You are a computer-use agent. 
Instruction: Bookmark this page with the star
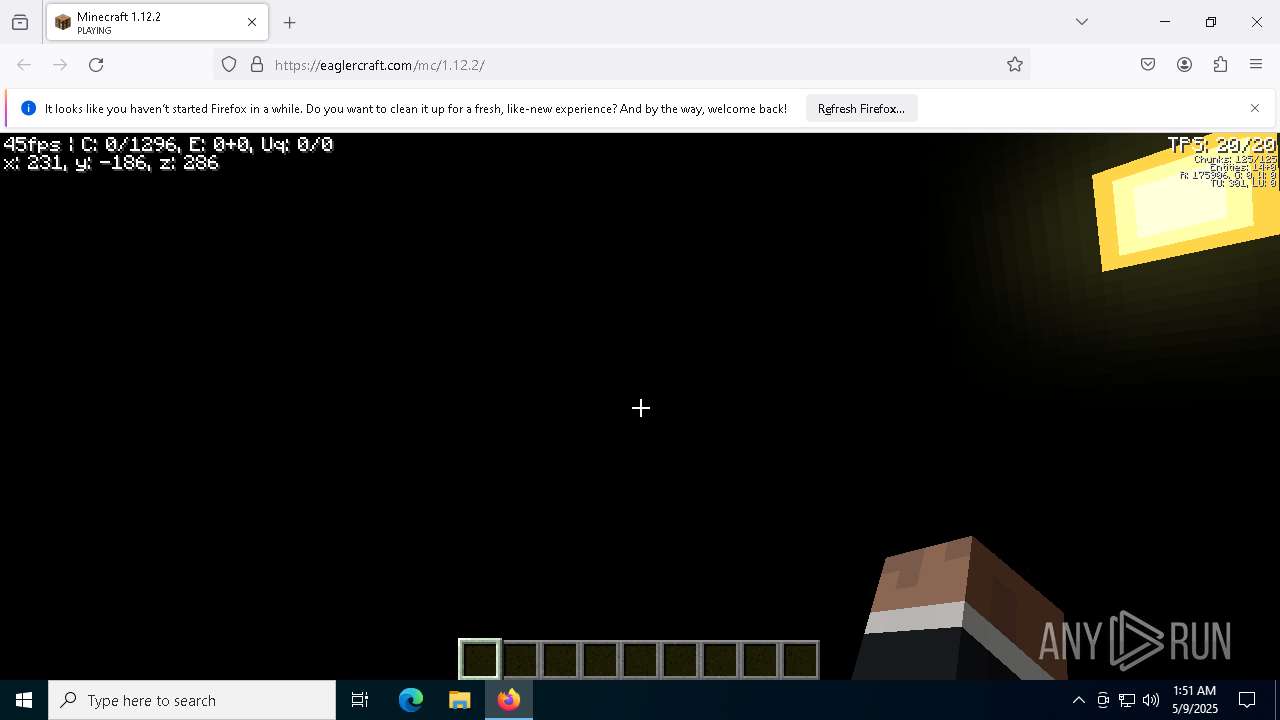point(1015,65)
